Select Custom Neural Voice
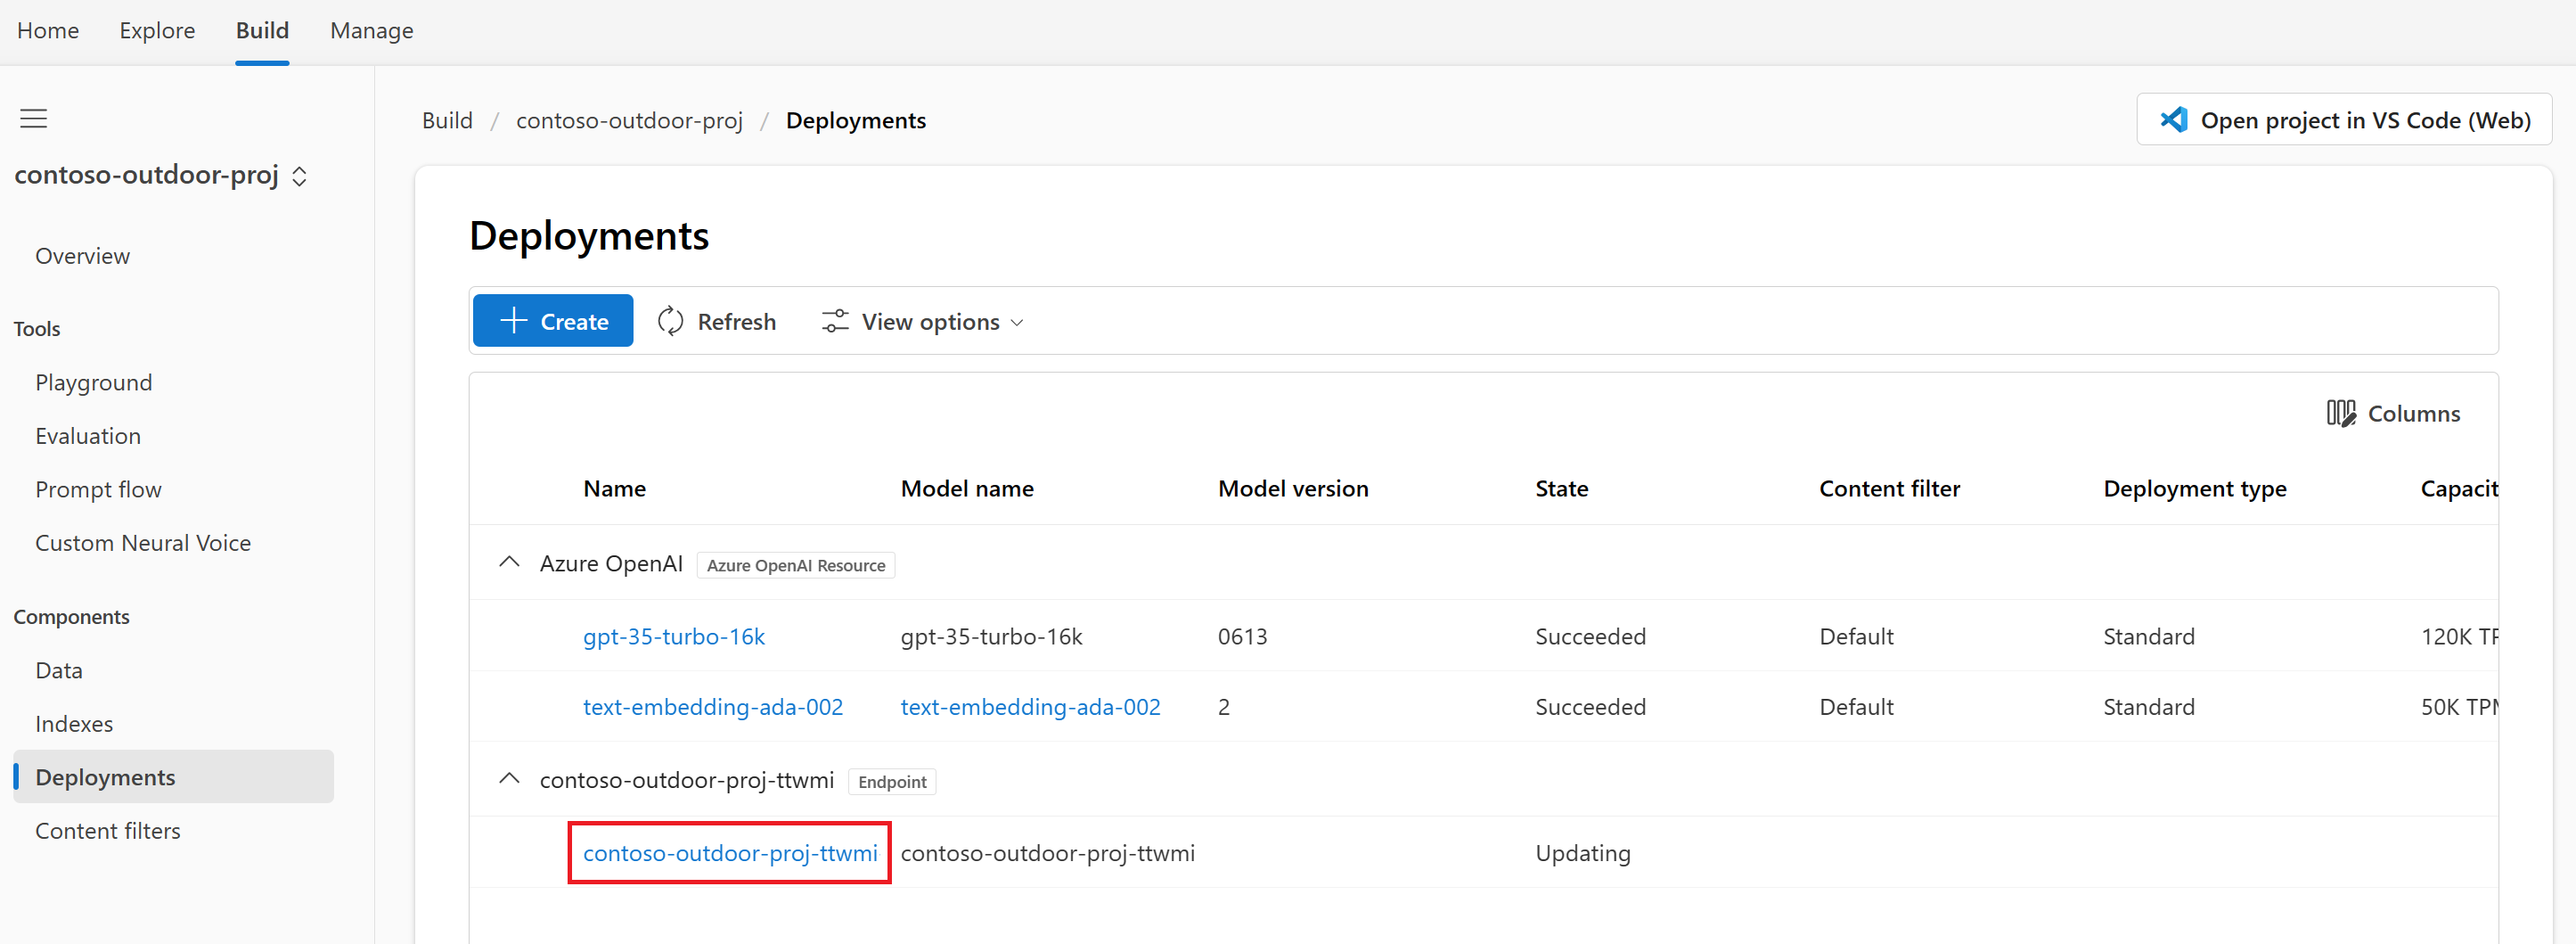 point(143,543)
